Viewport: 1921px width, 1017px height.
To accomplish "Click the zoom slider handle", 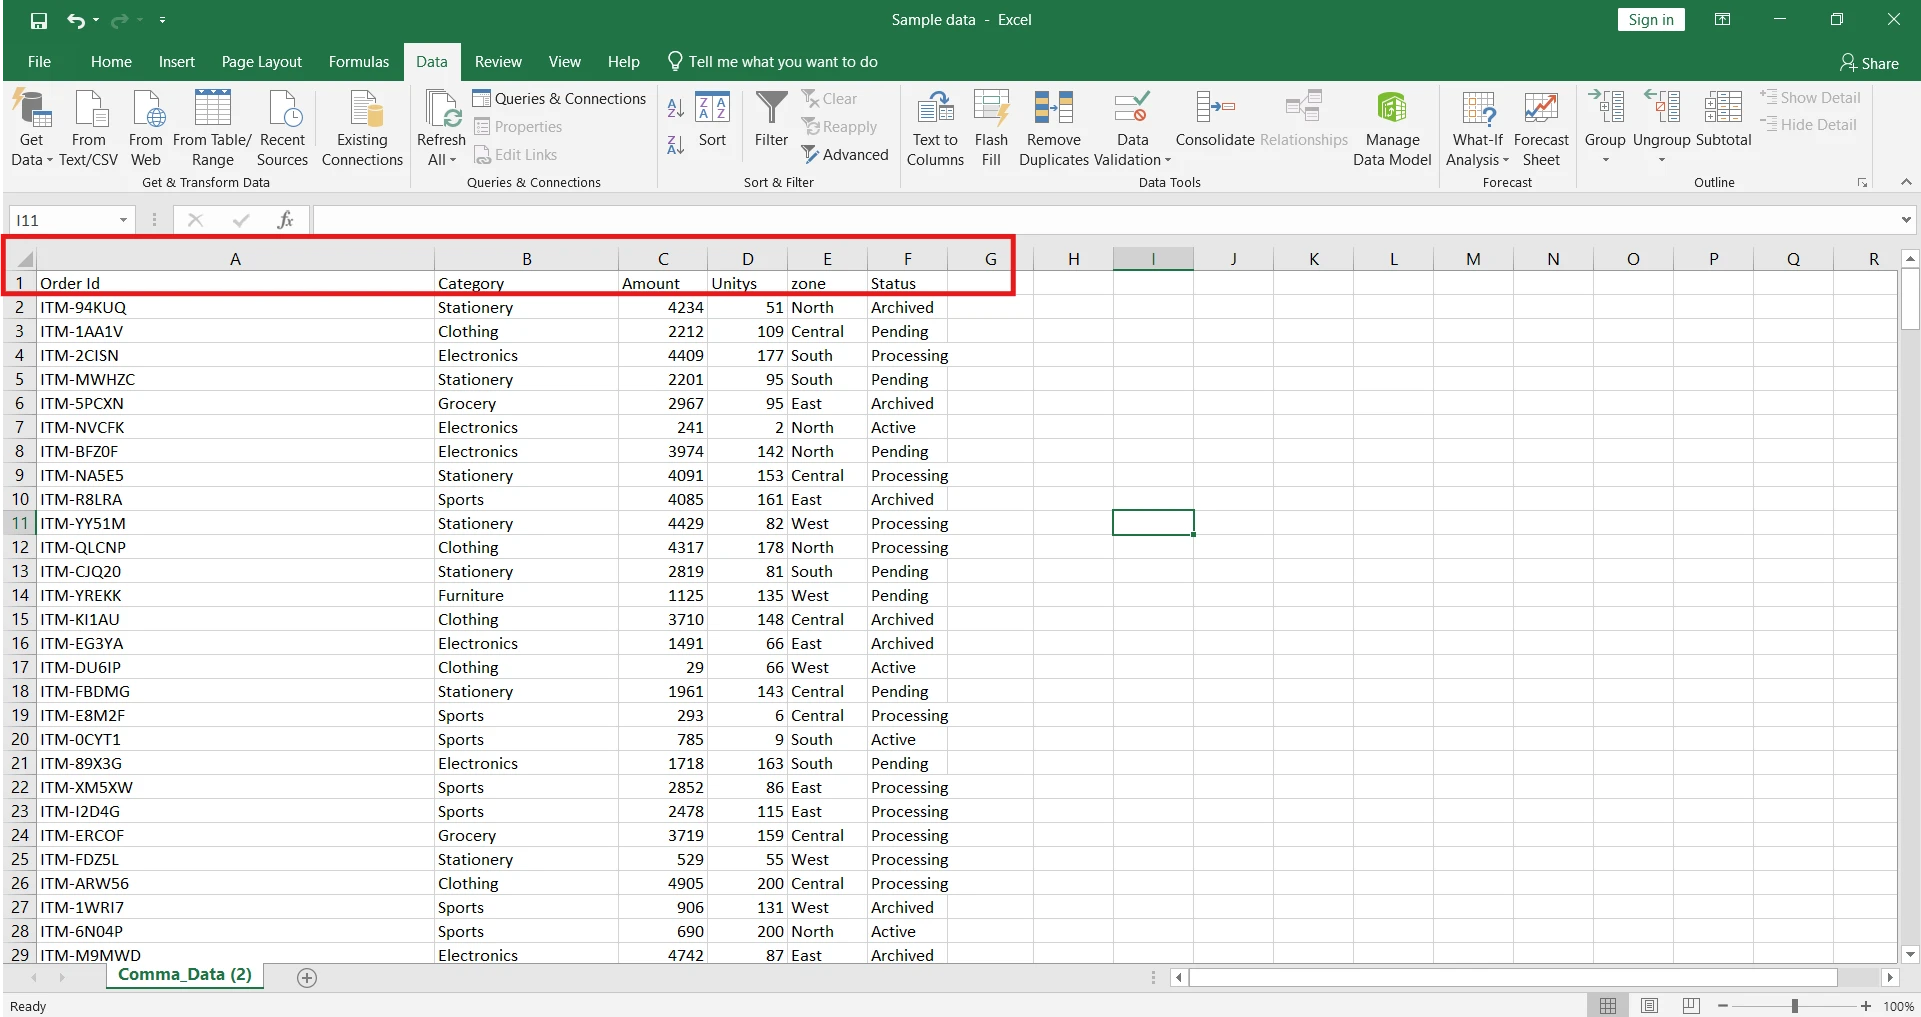I will (1795, 1006).
